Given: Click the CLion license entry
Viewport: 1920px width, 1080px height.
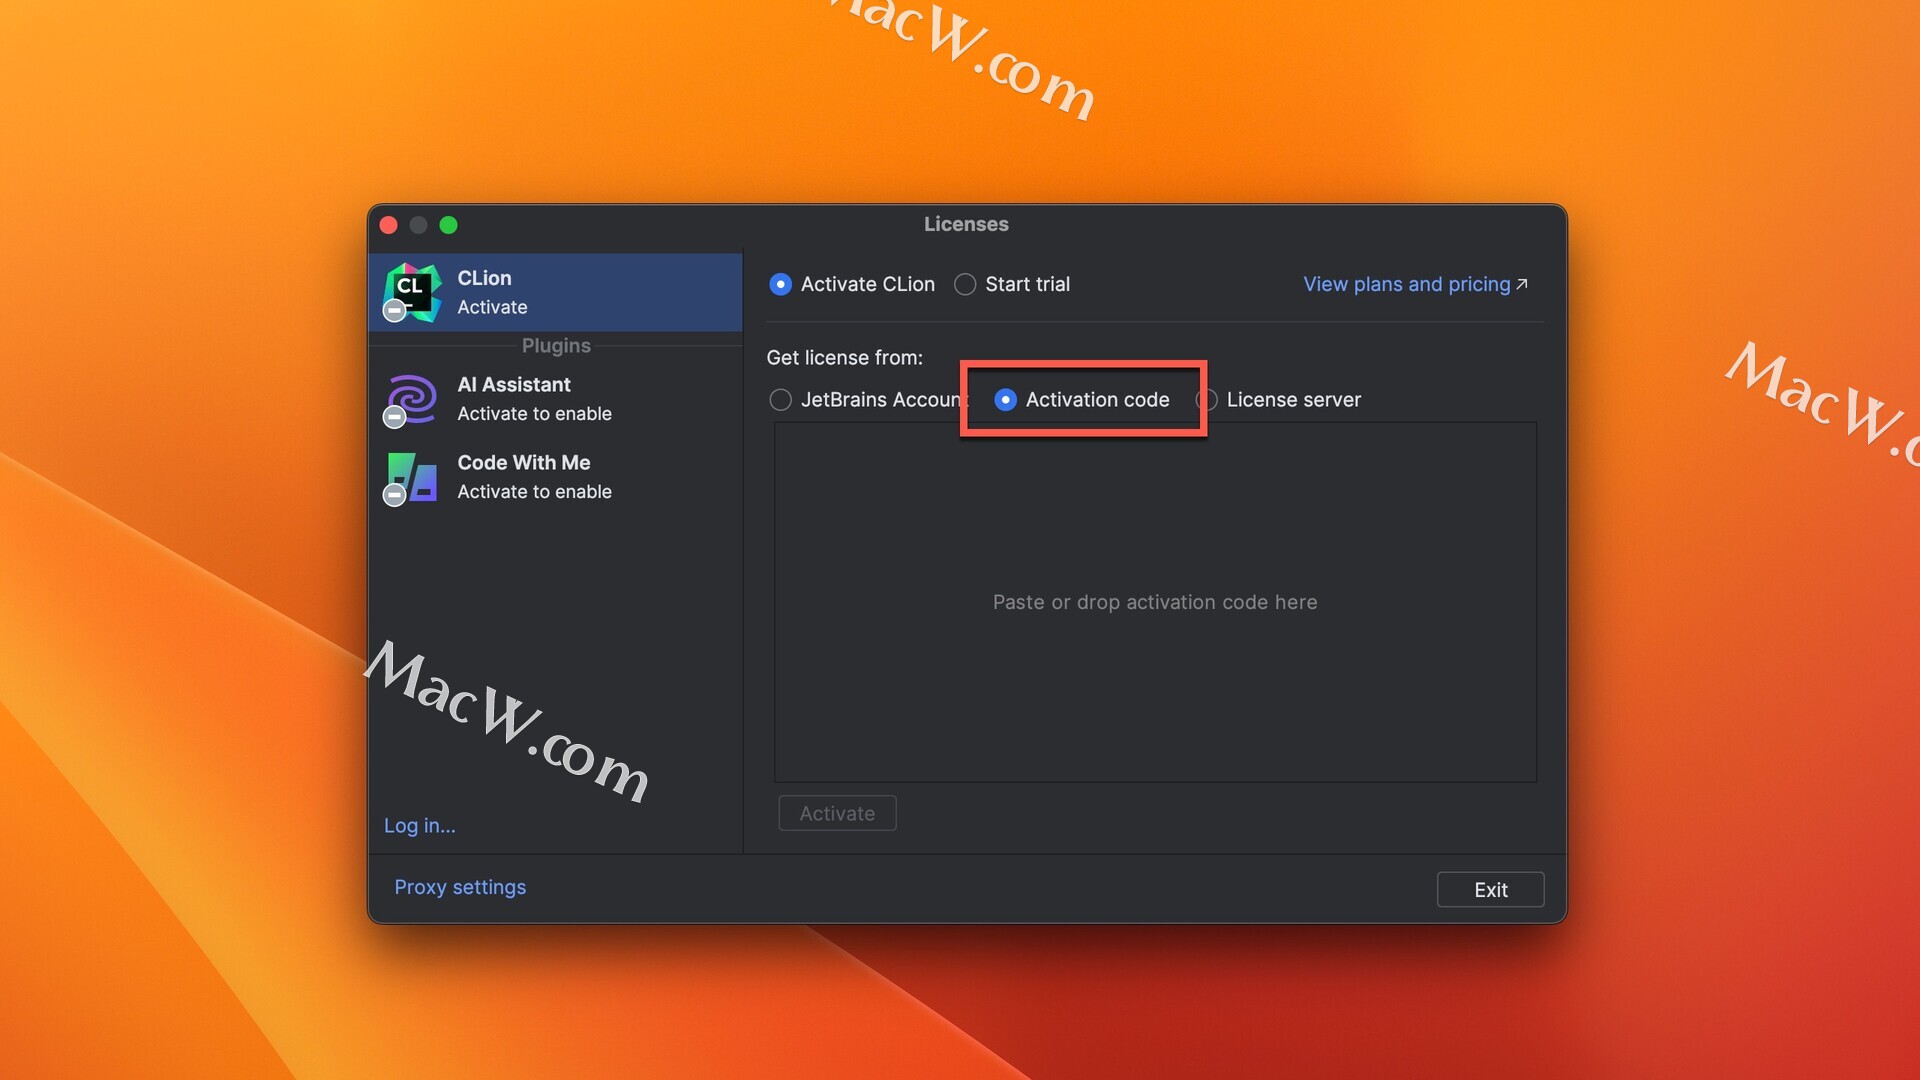Looking at the screenshot, I should [555, 291].
